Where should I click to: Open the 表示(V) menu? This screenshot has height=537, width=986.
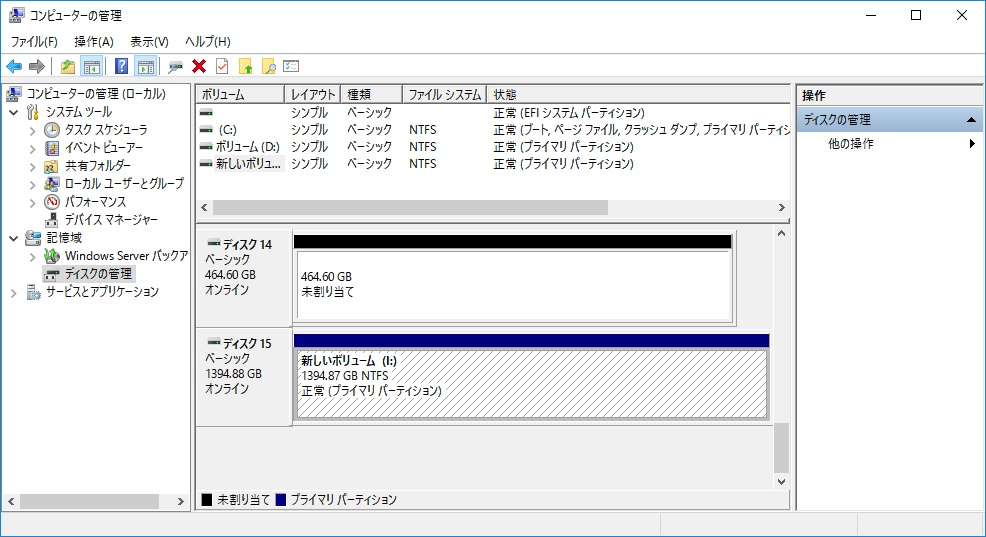coord(149,42)
